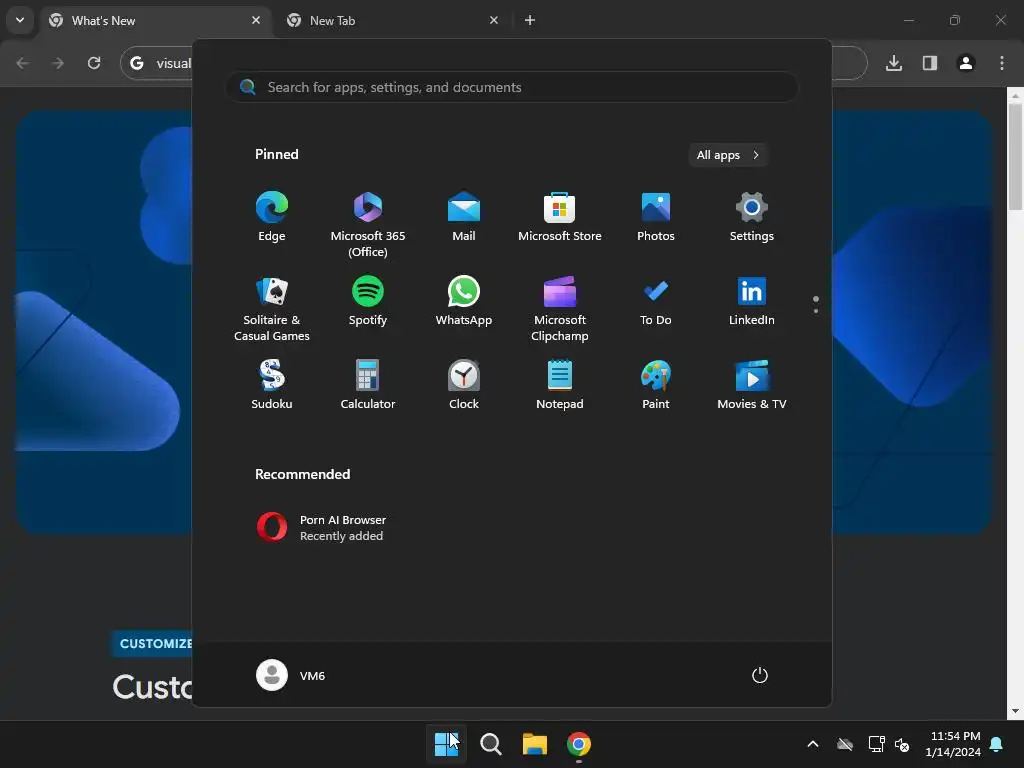Open the recently added Opera browser item
1024x768 pixels.
[321, 528]
